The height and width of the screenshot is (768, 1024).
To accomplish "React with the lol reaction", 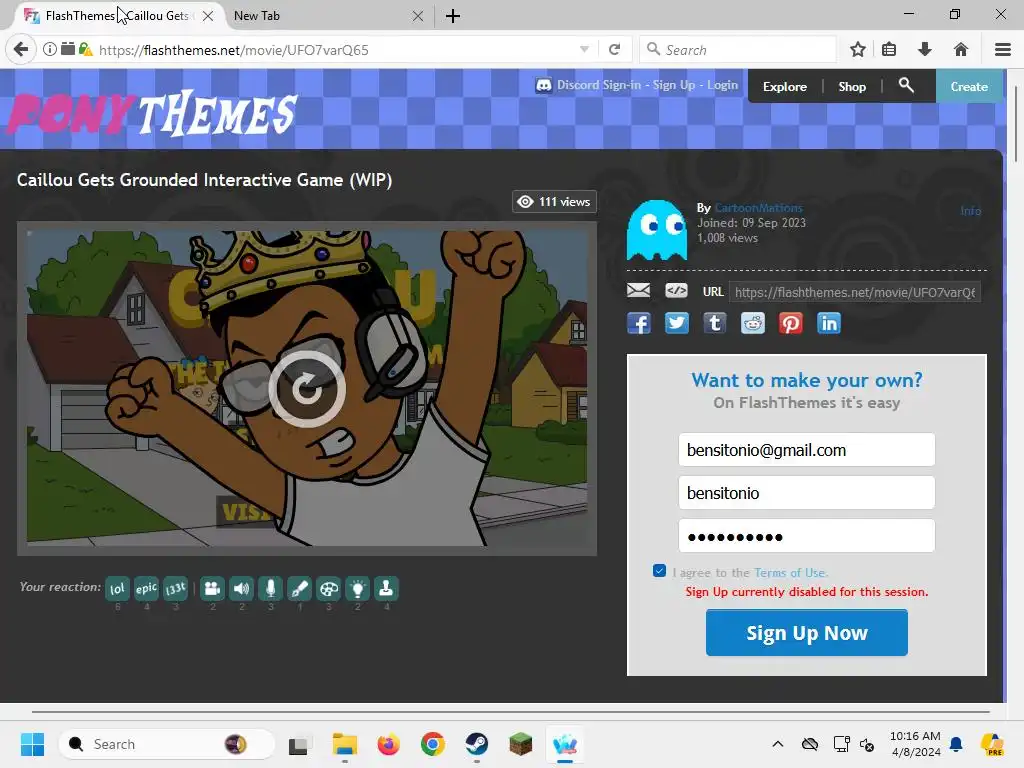I will (118, 589).
